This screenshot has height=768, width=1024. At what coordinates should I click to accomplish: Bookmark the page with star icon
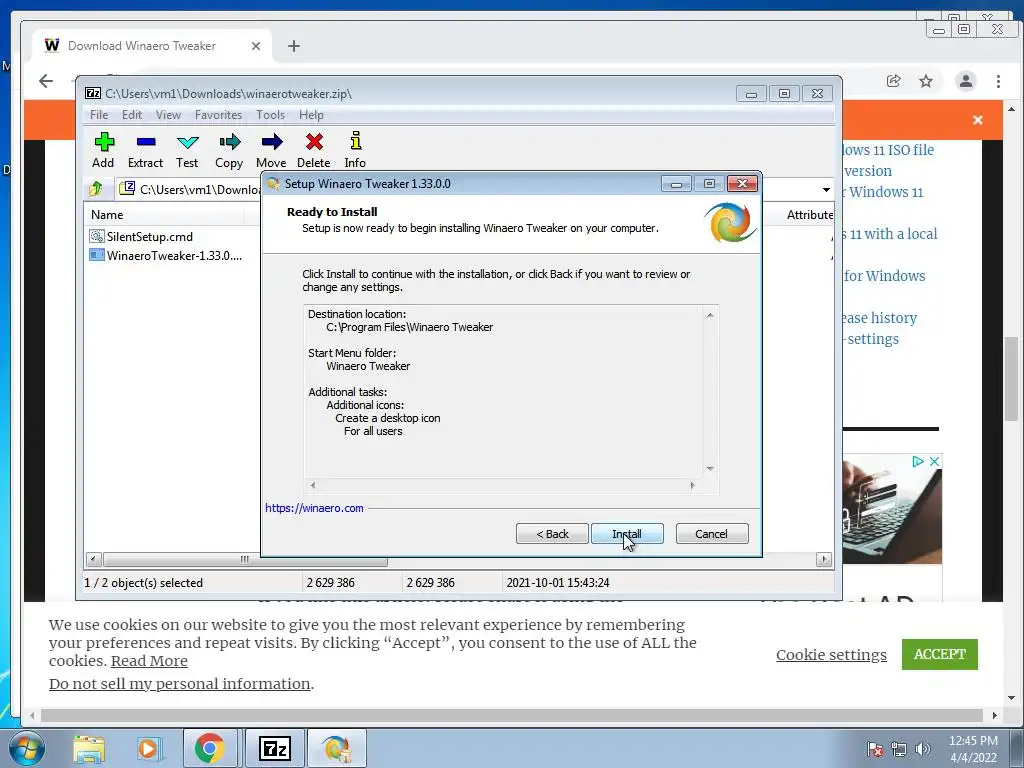[x=925, y=81]
